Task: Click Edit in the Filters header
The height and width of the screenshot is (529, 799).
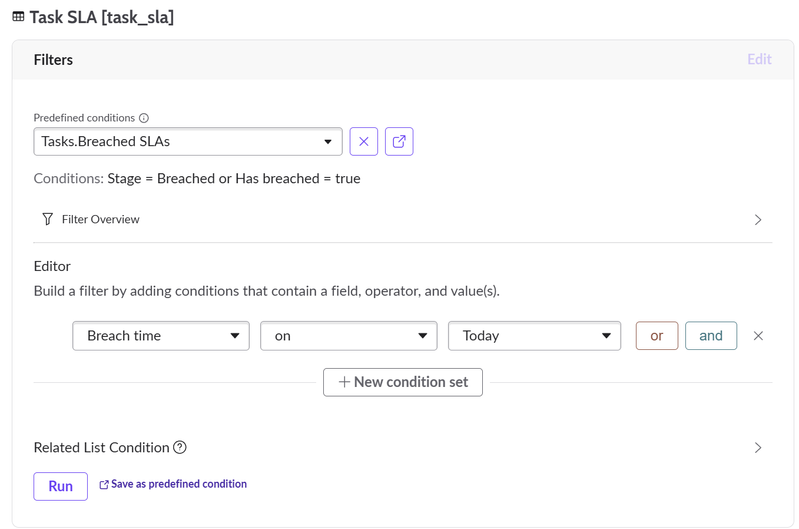Action: coord(759,60)
